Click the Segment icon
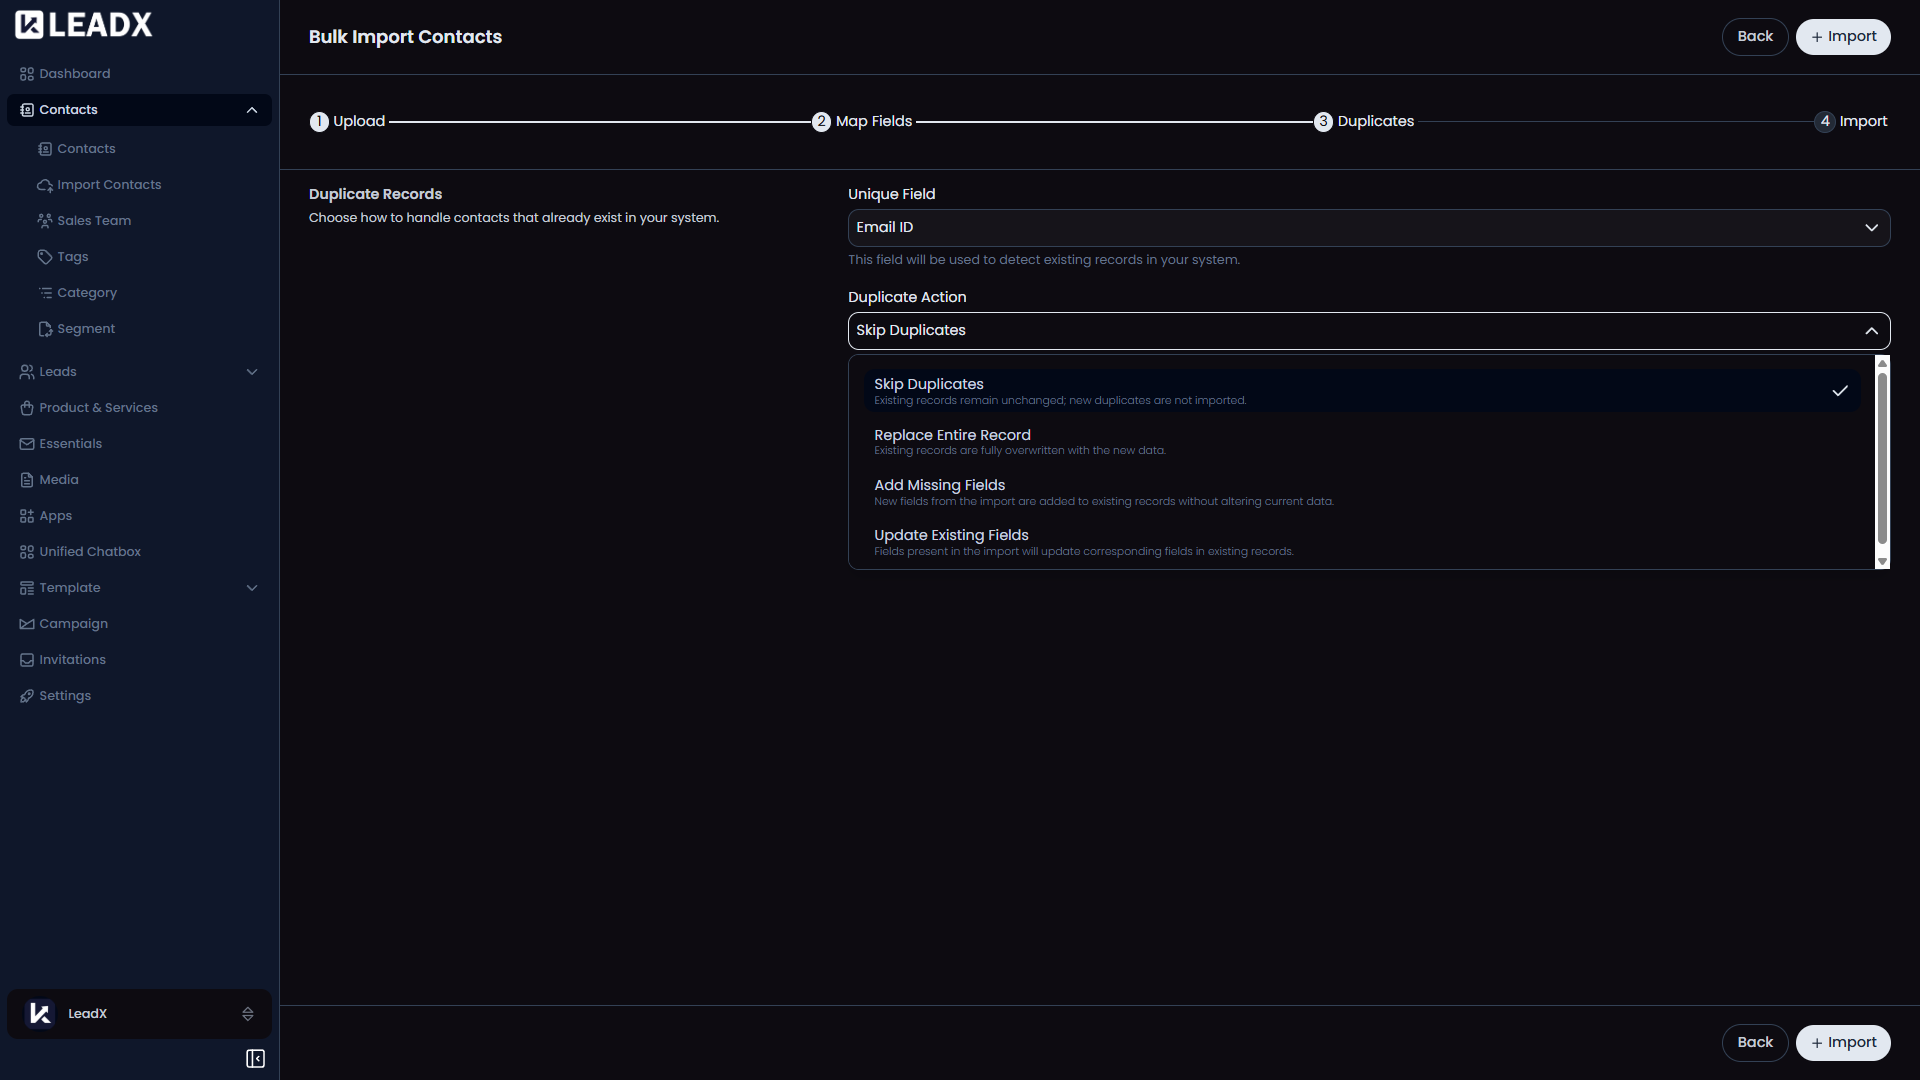The height and width of the screenshot is (1080, 1920). click(x=46, y=328)
